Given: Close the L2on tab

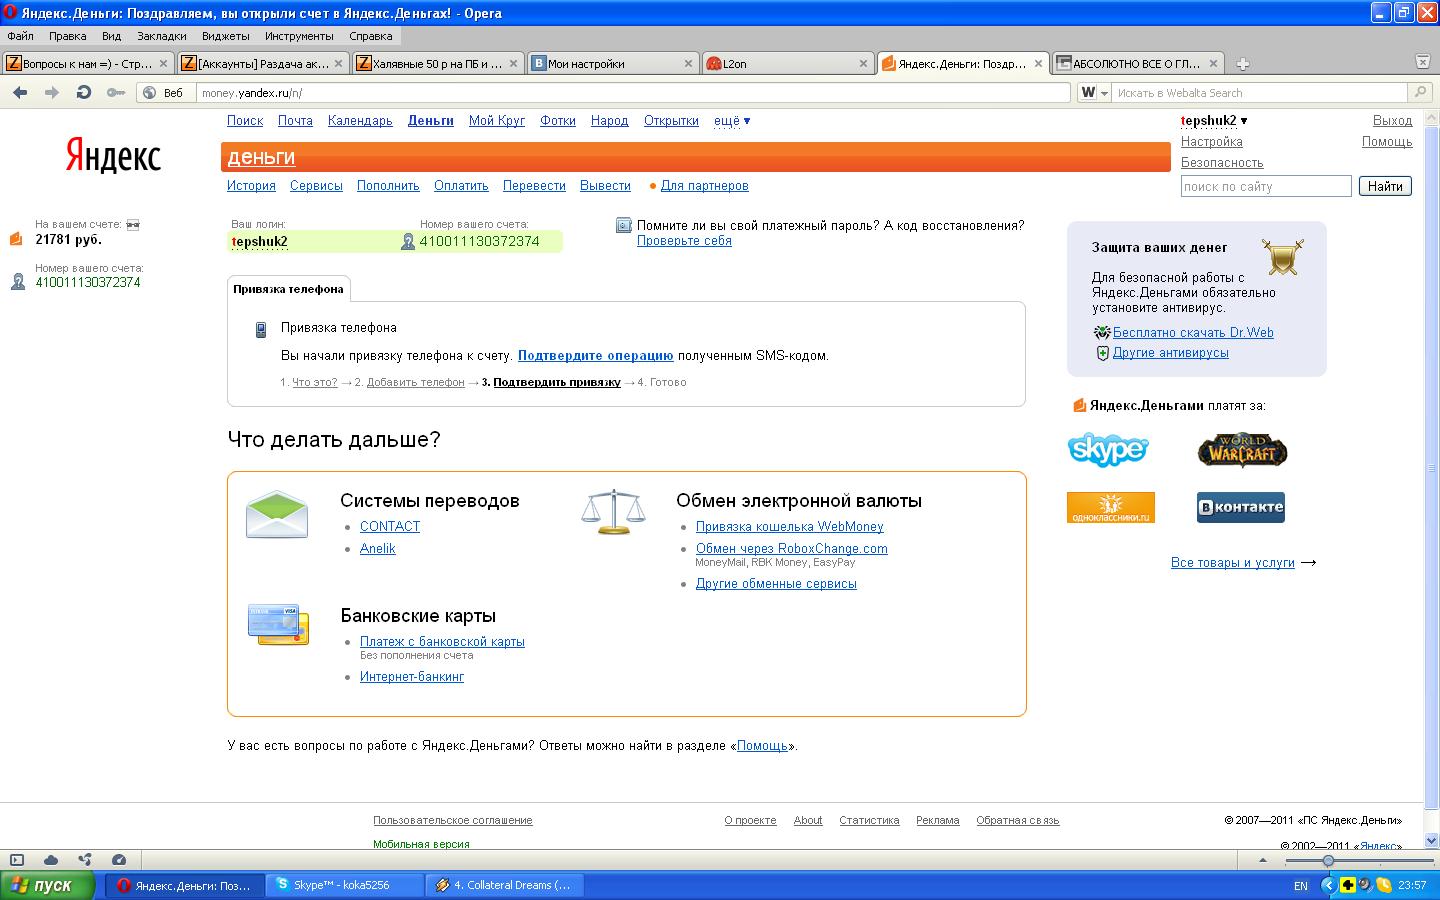Looking at the screenshot, I should tap(863, 63).
